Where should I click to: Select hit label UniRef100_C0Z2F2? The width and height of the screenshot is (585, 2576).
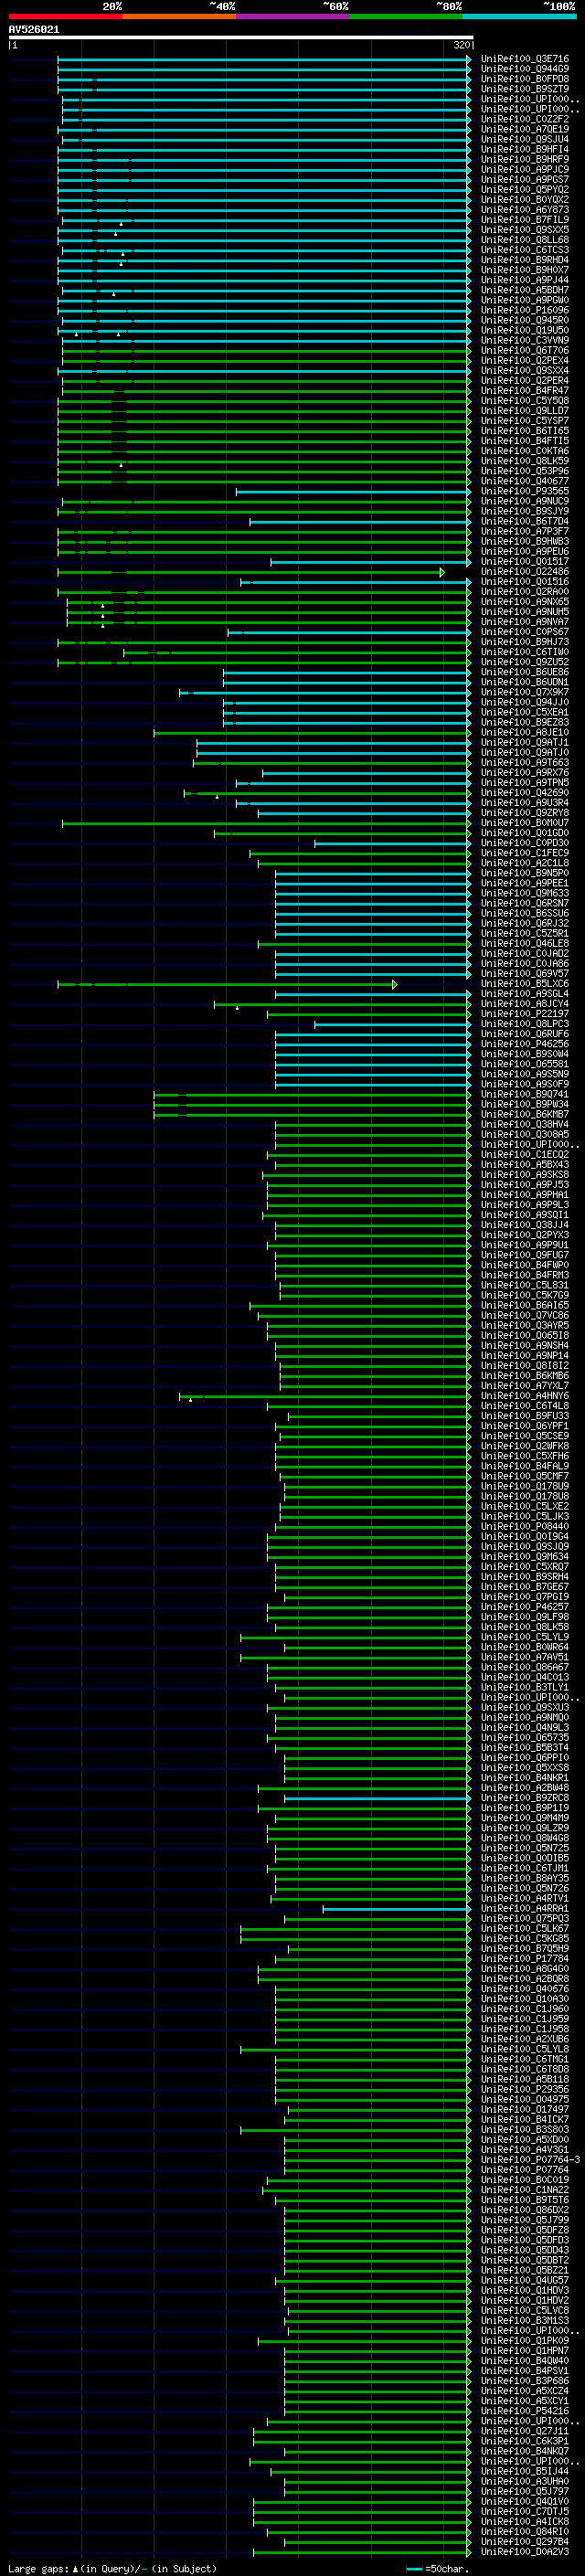[525, 119]
